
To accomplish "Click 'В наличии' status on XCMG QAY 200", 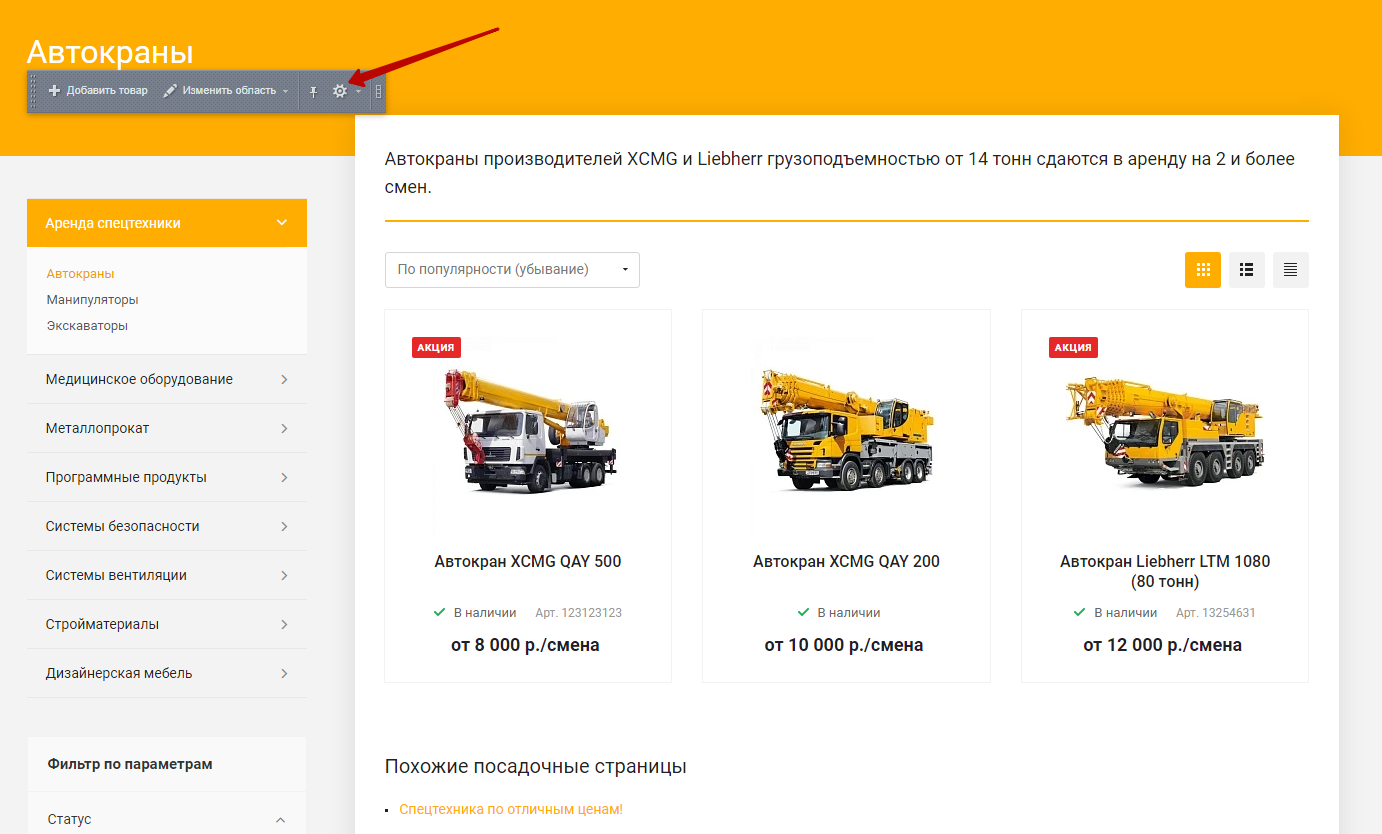I will point(839,613).
